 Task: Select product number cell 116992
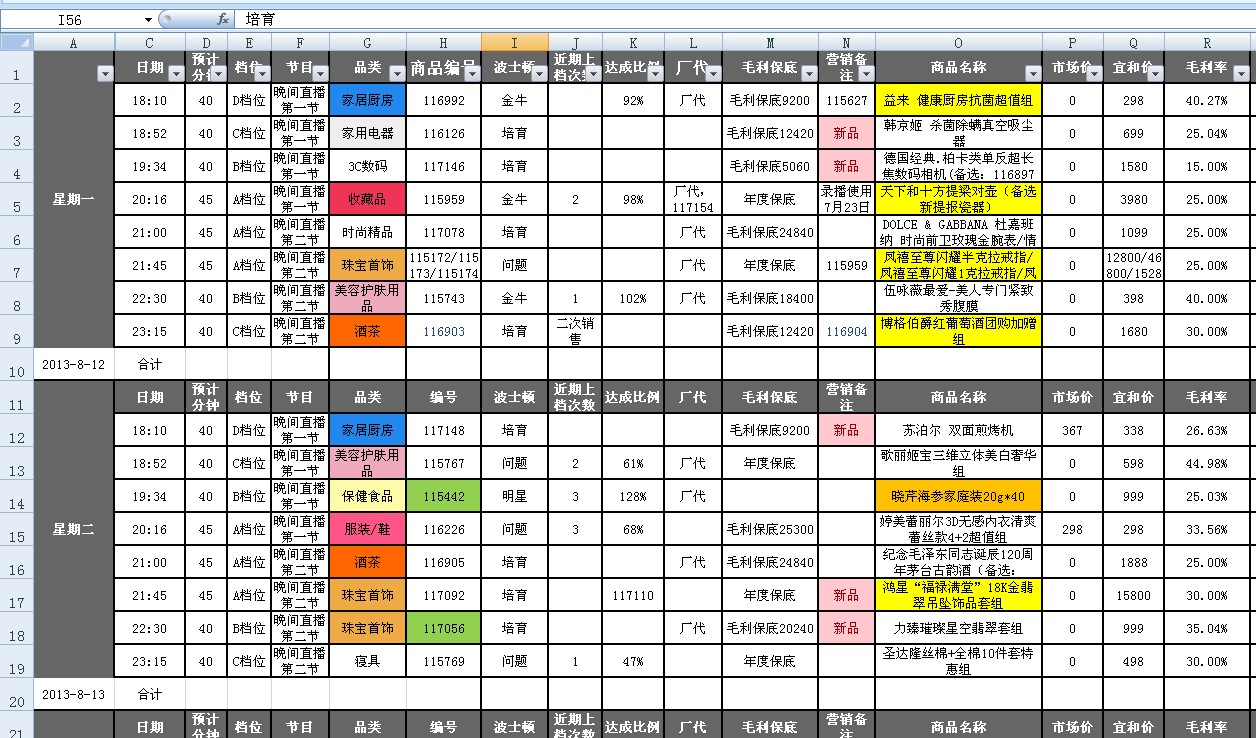(x=443, y=101)
